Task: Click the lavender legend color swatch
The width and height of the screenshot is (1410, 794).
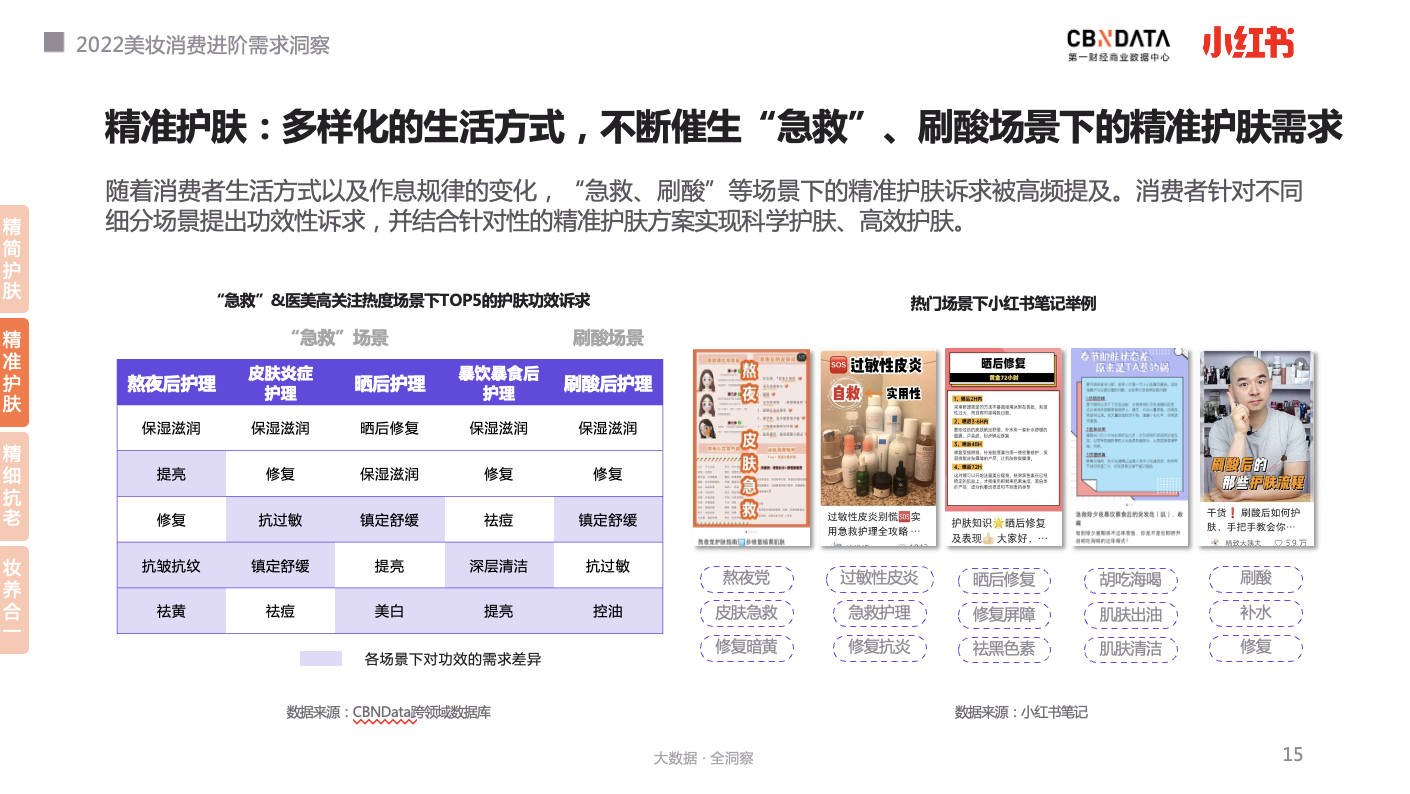Action: tap(321, 659)
